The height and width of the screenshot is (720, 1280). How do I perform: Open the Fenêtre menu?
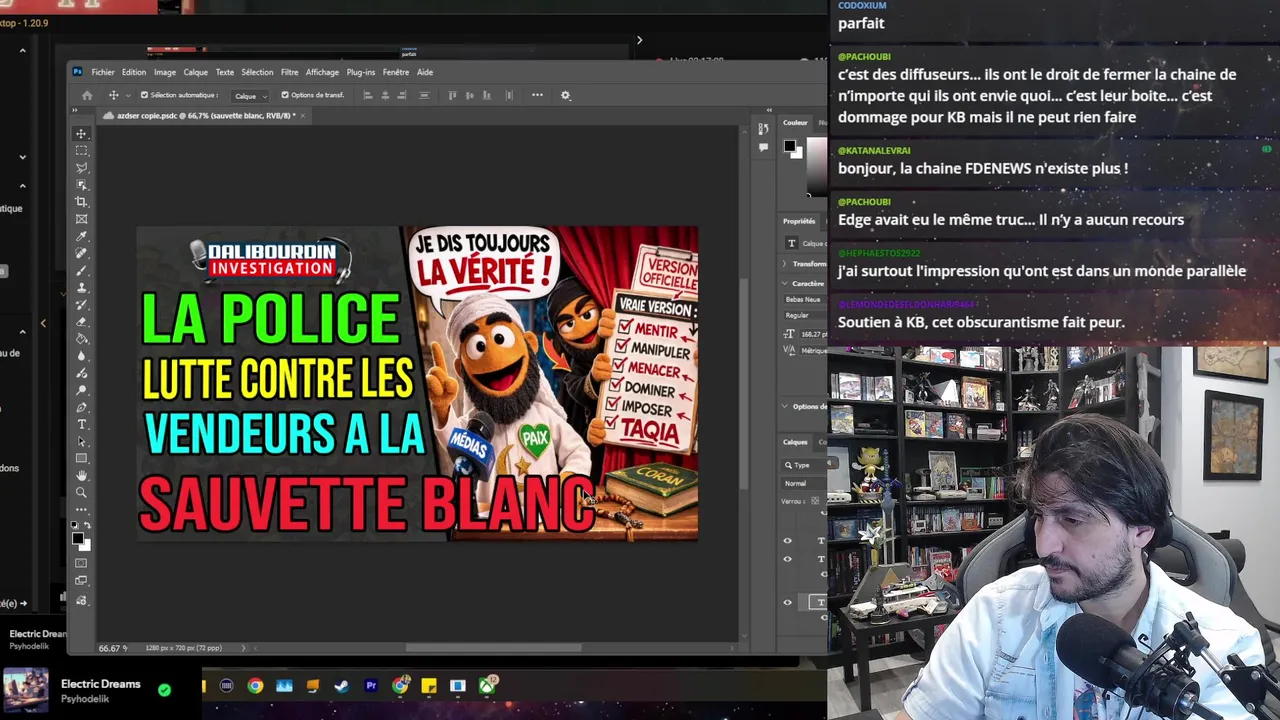(x=396, y=72)
